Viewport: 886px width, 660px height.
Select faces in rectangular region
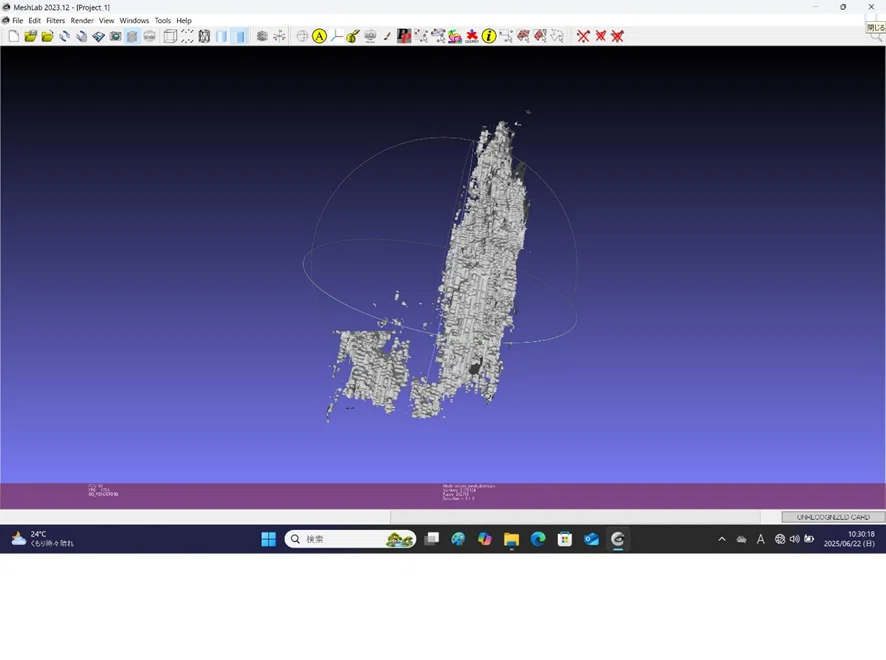523,36
